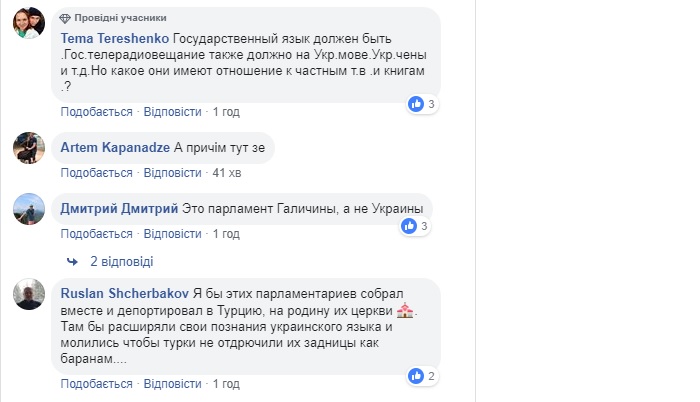Open Artem Kapanadze's profile name link
This screenshot has height=402, width=700.
click(114, 147)
